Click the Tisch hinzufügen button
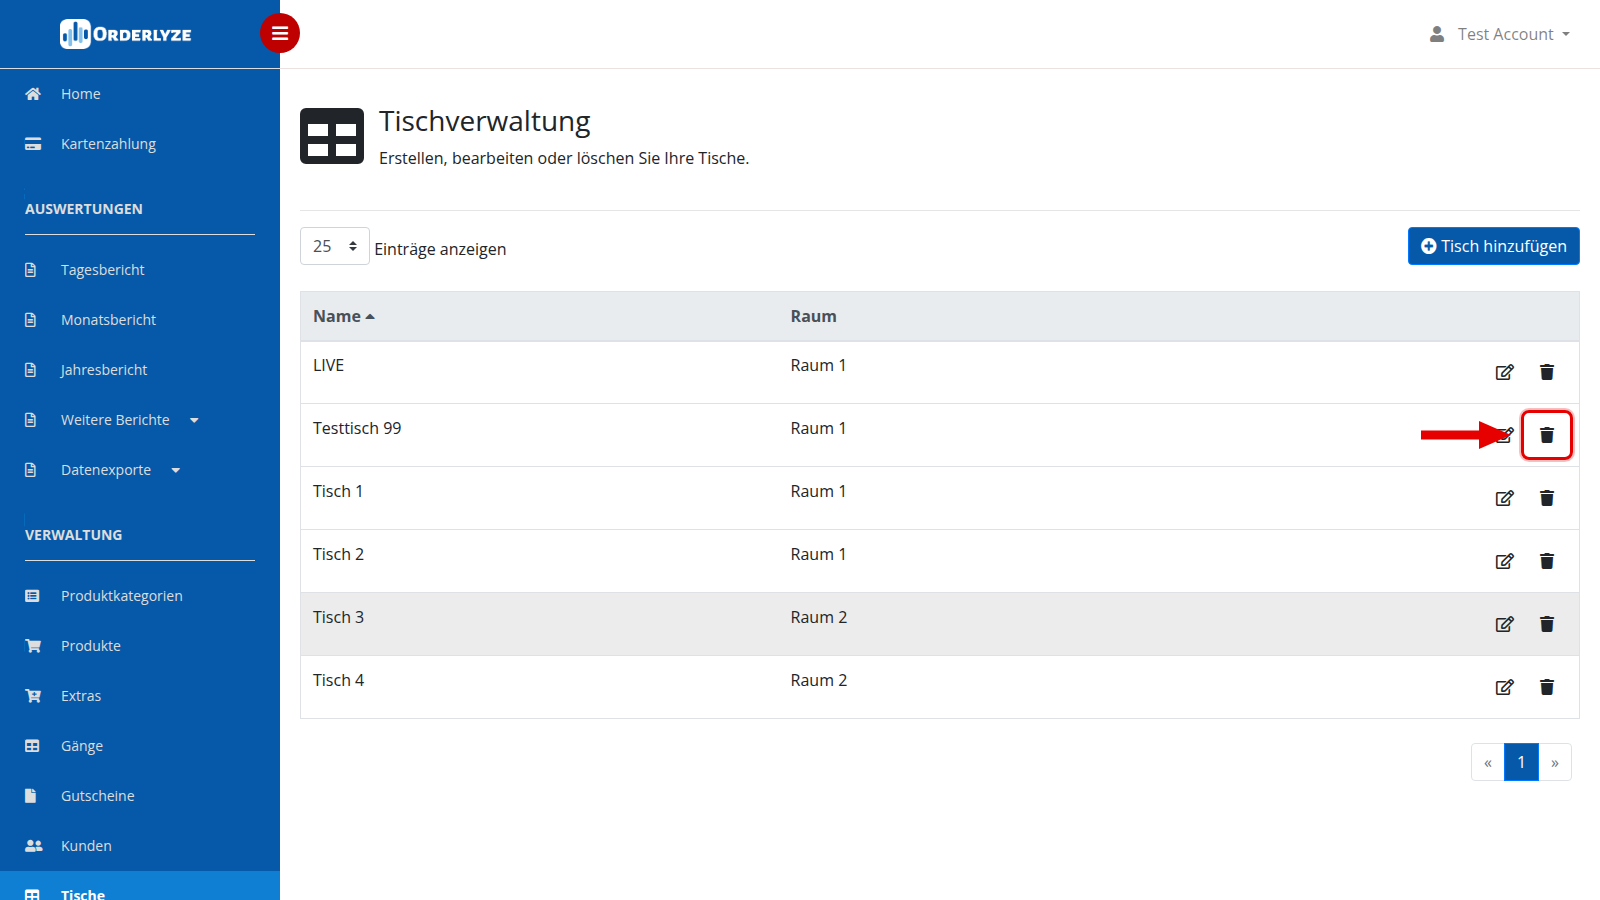The image size is (1600, 900). pos(1493,246)
